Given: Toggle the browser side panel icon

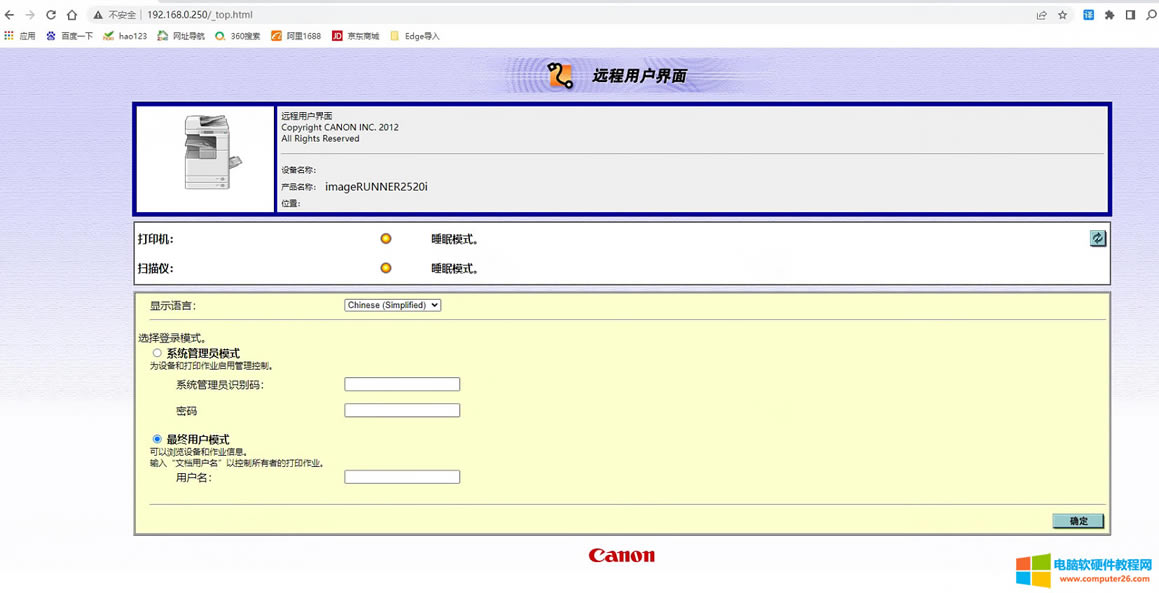Looking at the screenshot, I should click(x=1130, y=15).
